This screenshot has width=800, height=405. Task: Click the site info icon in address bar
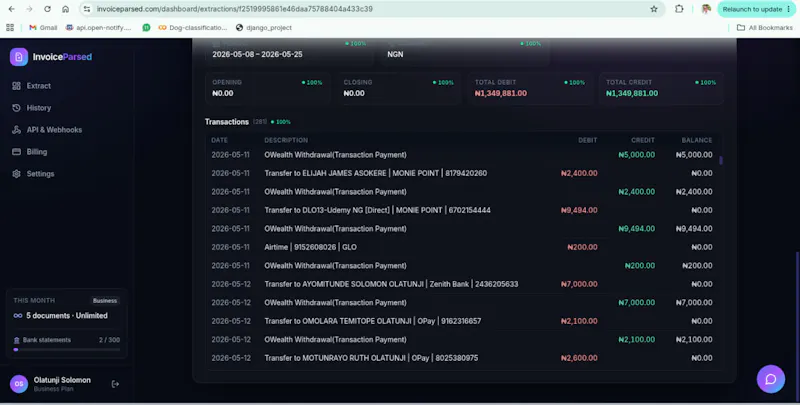[x=87, y=9]
